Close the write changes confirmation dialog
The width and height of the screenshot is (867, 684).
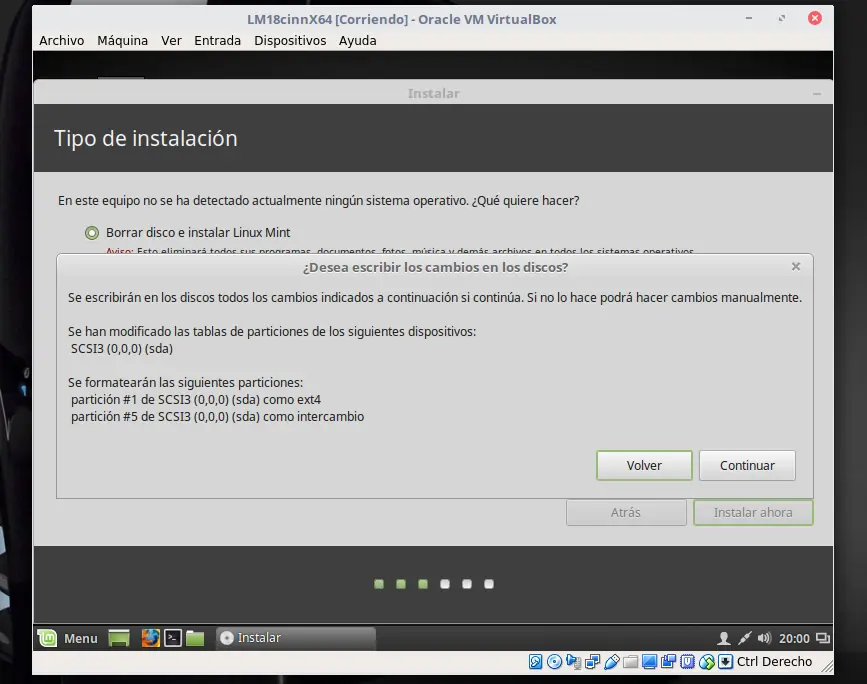(x=796, y=267)
